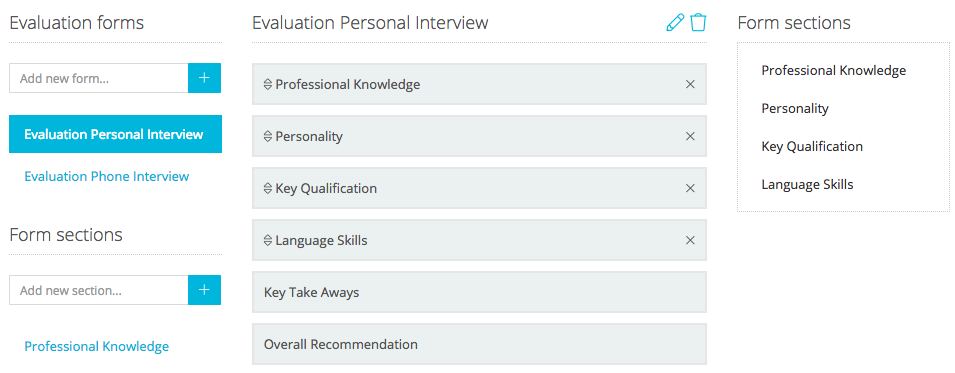This screenshot has height=373, width=955.
Task: Select Evaluation Personal Interview form
Action: [x=116, y=134]
